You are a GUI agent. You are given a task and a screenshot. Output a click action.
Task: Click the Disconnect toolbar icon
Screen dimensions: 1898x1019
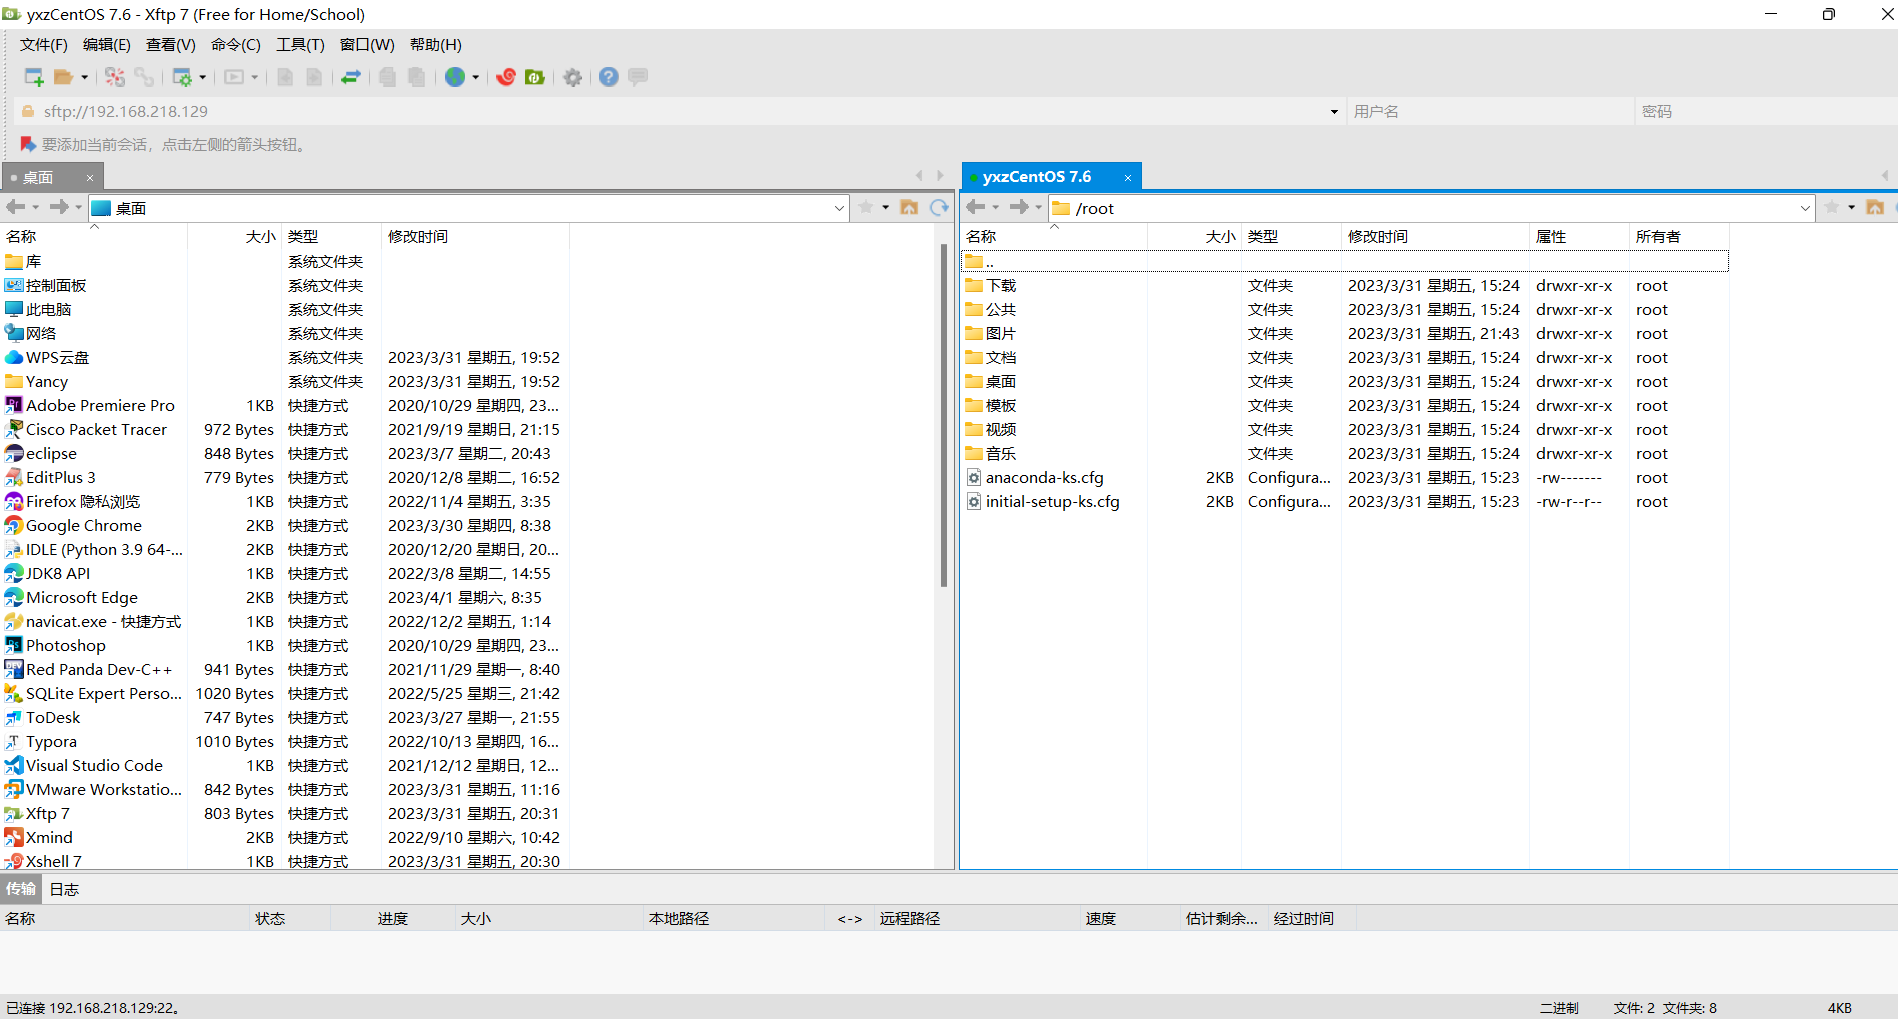pyautogui.click(x=115, y=77)
